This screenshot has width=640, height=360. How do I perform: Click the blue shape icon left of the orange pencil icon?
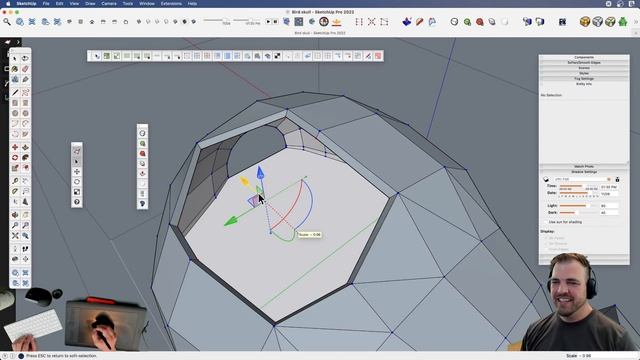407,22
